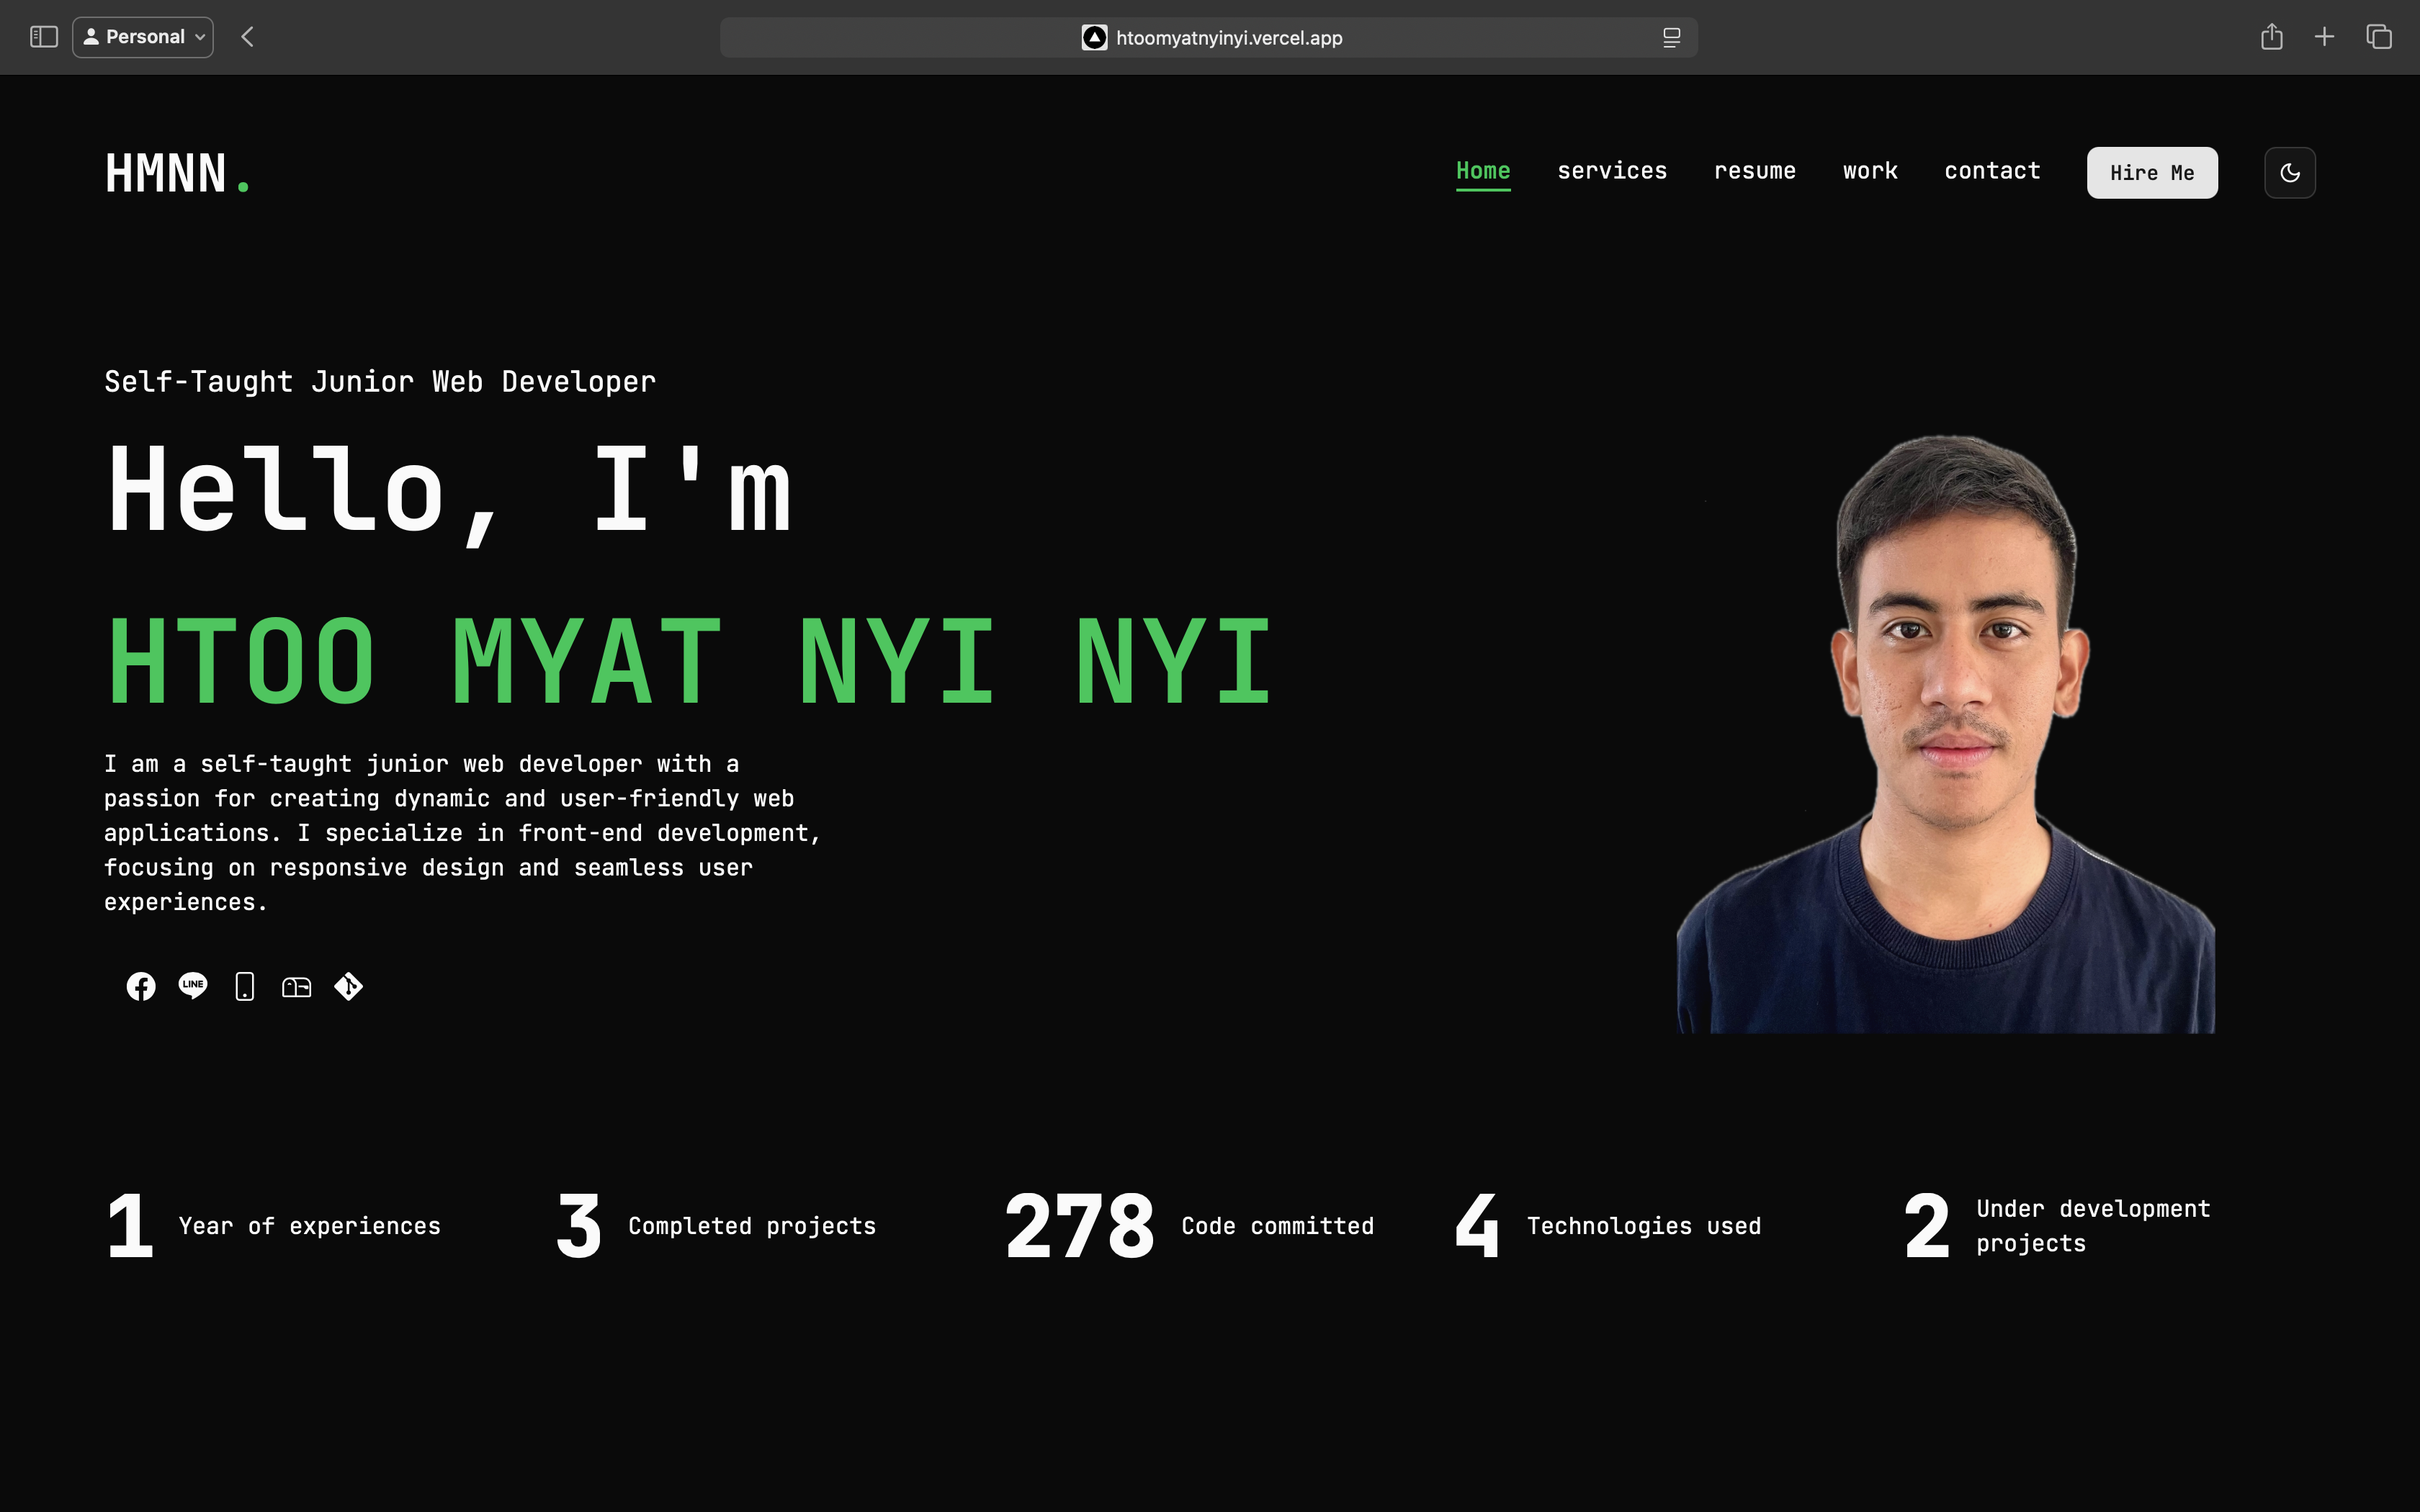Viewport: 2420px width, 1512px height.
Task: Click the 278 Code committed stat
Action: point(1189,1226)
